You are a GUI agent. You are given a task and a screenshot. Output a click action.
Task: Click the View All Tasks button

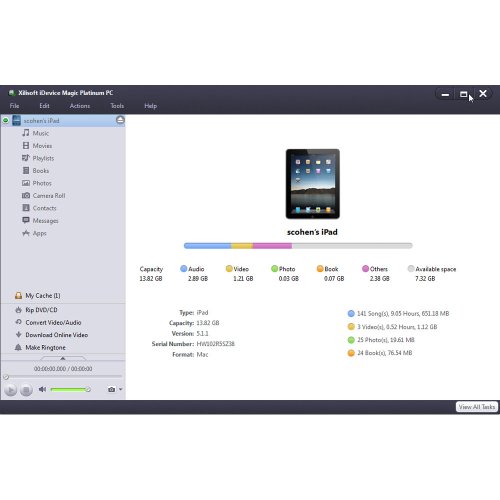477,407
